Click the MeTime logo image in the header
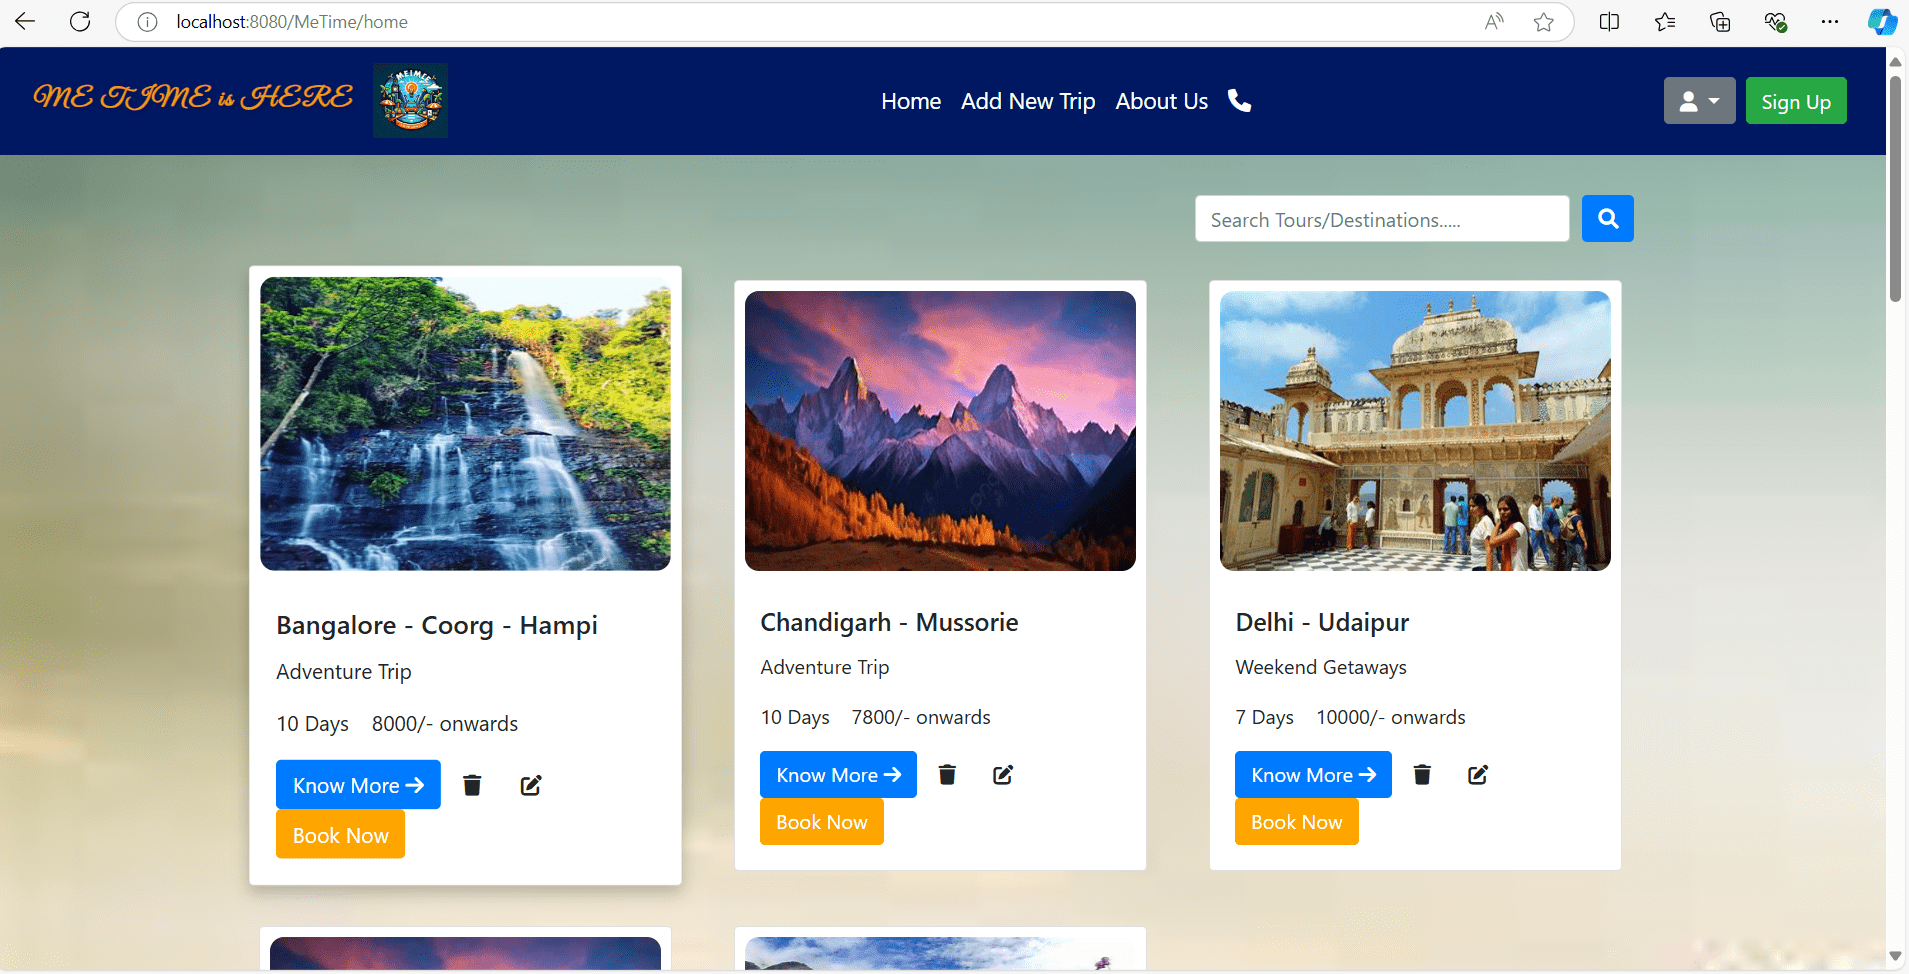 click(410, 100)
